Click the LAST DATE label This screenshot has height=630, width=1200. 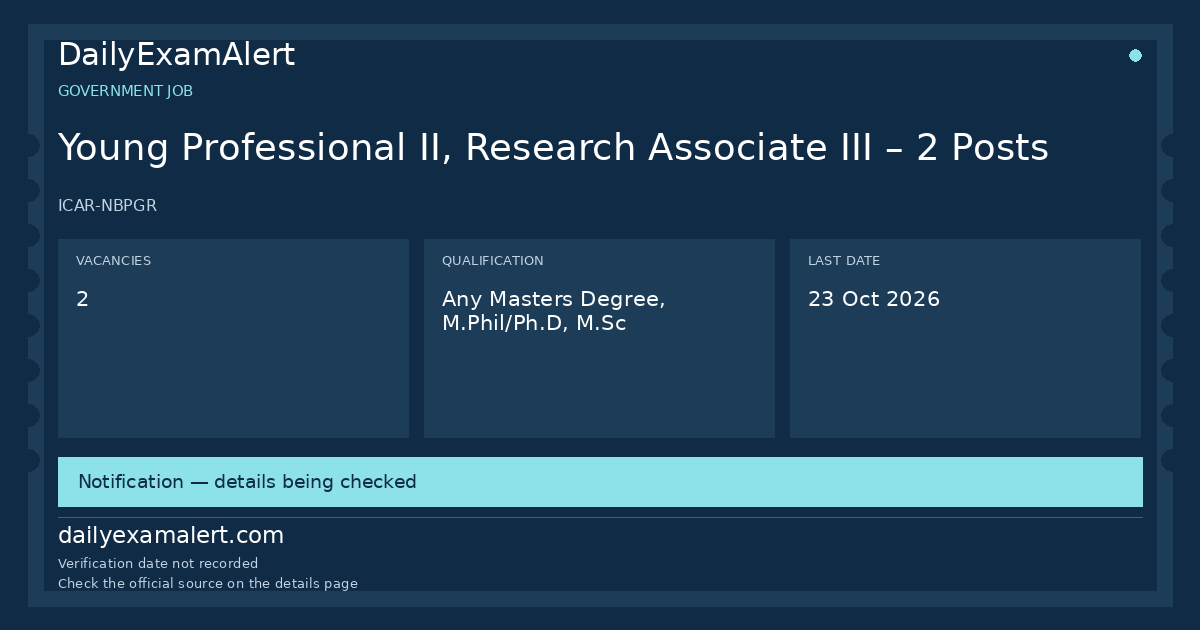(844, 261)
